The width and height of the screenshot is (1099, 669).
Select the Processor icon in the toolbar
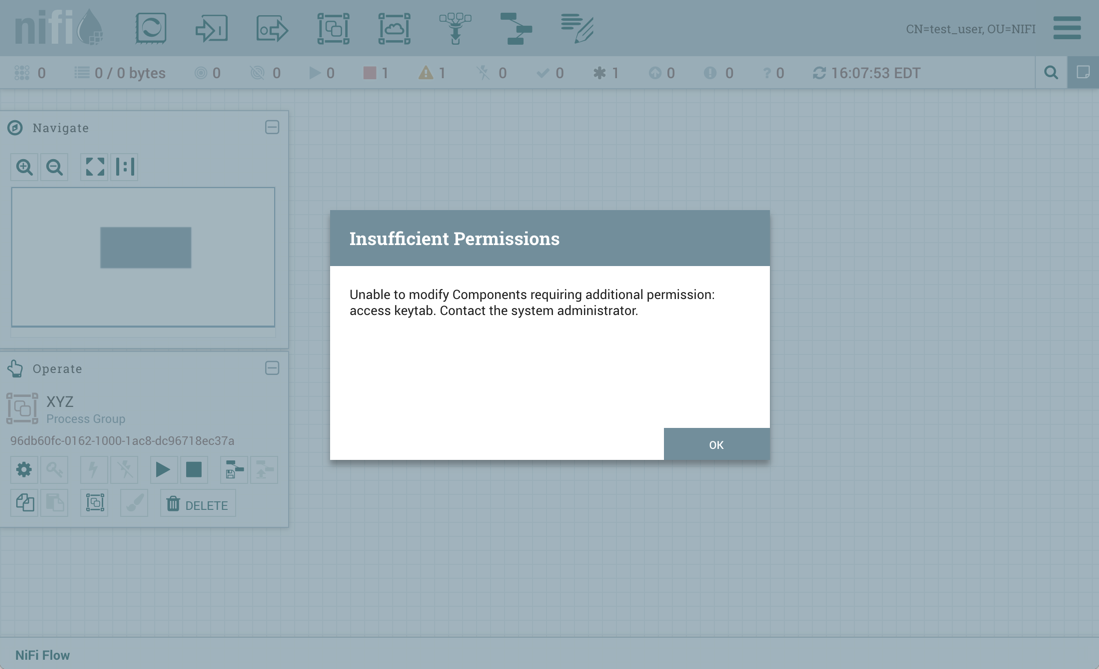click(151, 28)
